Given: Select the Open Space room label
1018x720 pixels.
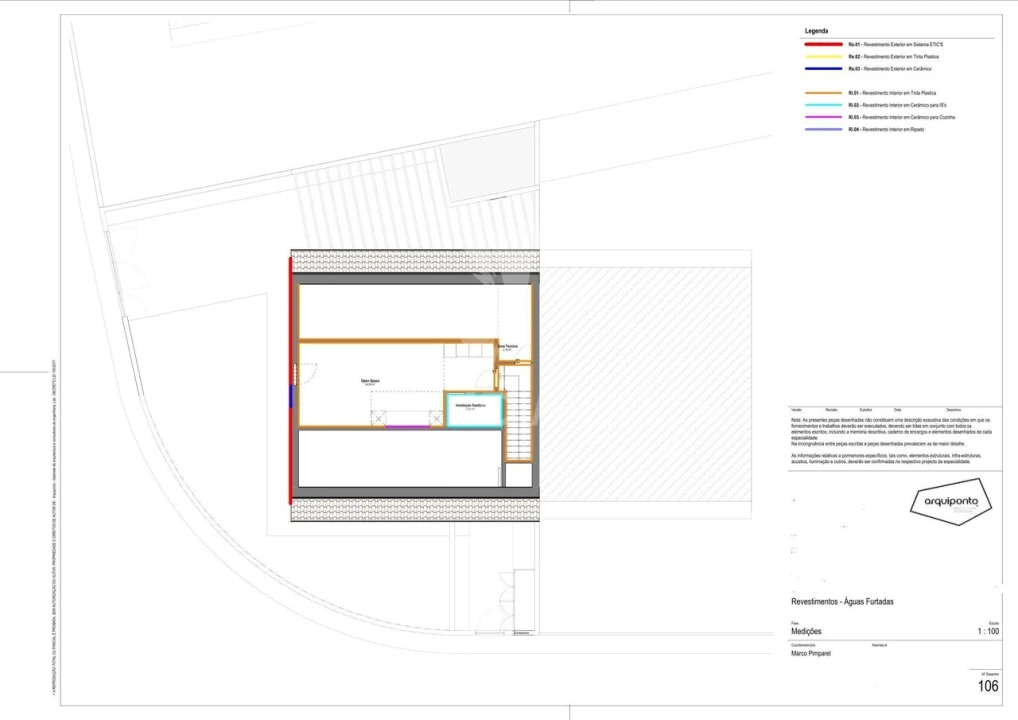Looking at the screenshot, I should [x=371, y=381].
